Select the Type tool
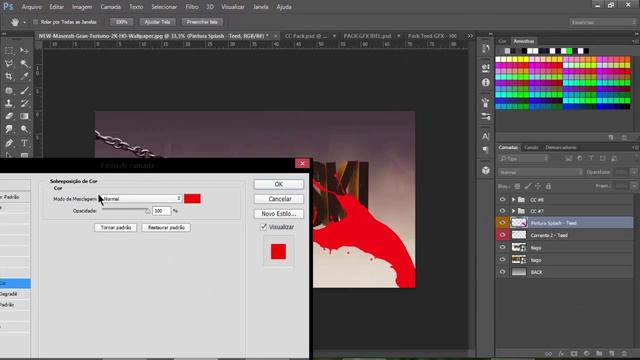Viewport: 640px width, 360px height. 24,143
